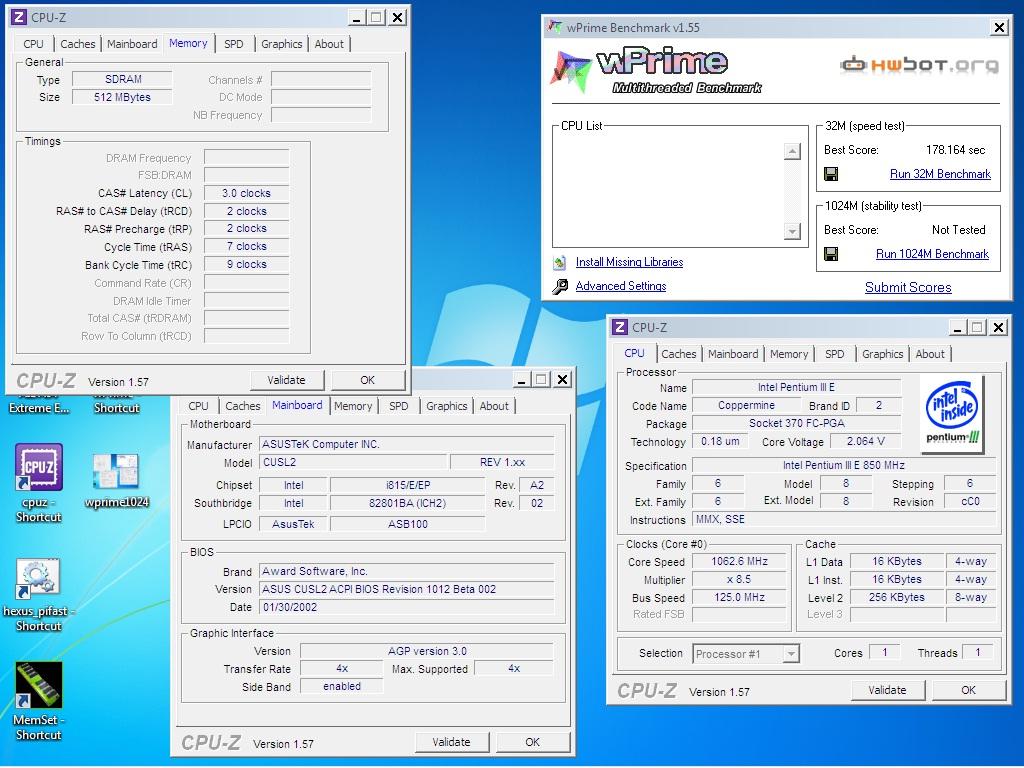Viewport: 1024px width, 768px height.
Task: Click OK in the Memory CPU-Z window
Action: click(x=368, y=380)
